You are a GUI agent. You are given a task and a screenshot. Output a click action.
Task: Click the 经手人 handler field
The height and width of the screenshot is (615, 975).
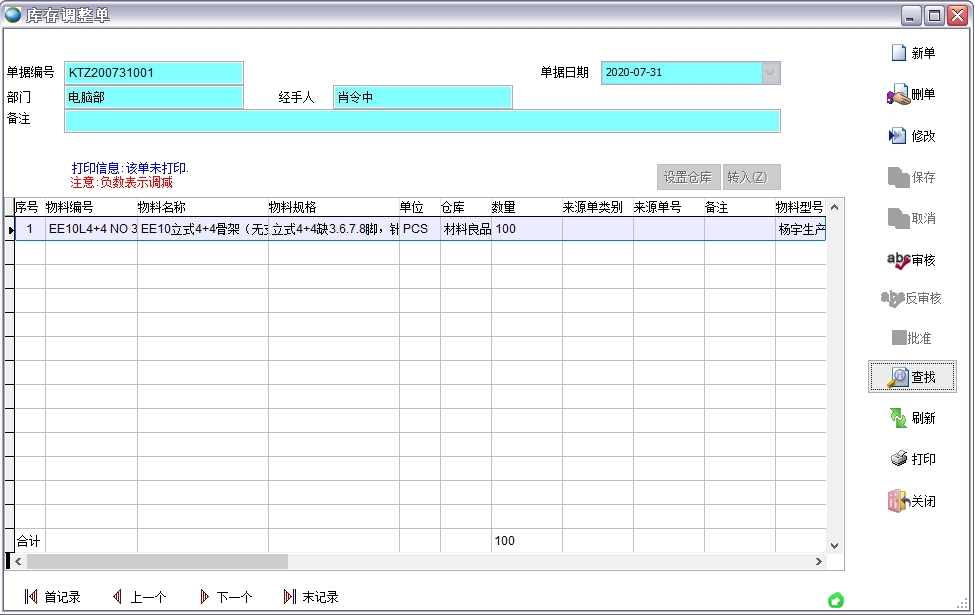pyautogui.click(x=422, y=97)
